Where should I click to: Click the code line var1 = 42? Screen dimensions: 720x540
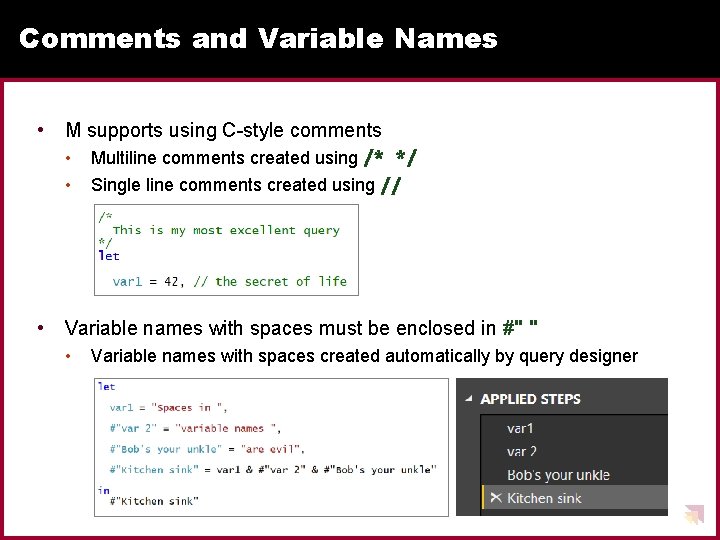pos(148,281)
